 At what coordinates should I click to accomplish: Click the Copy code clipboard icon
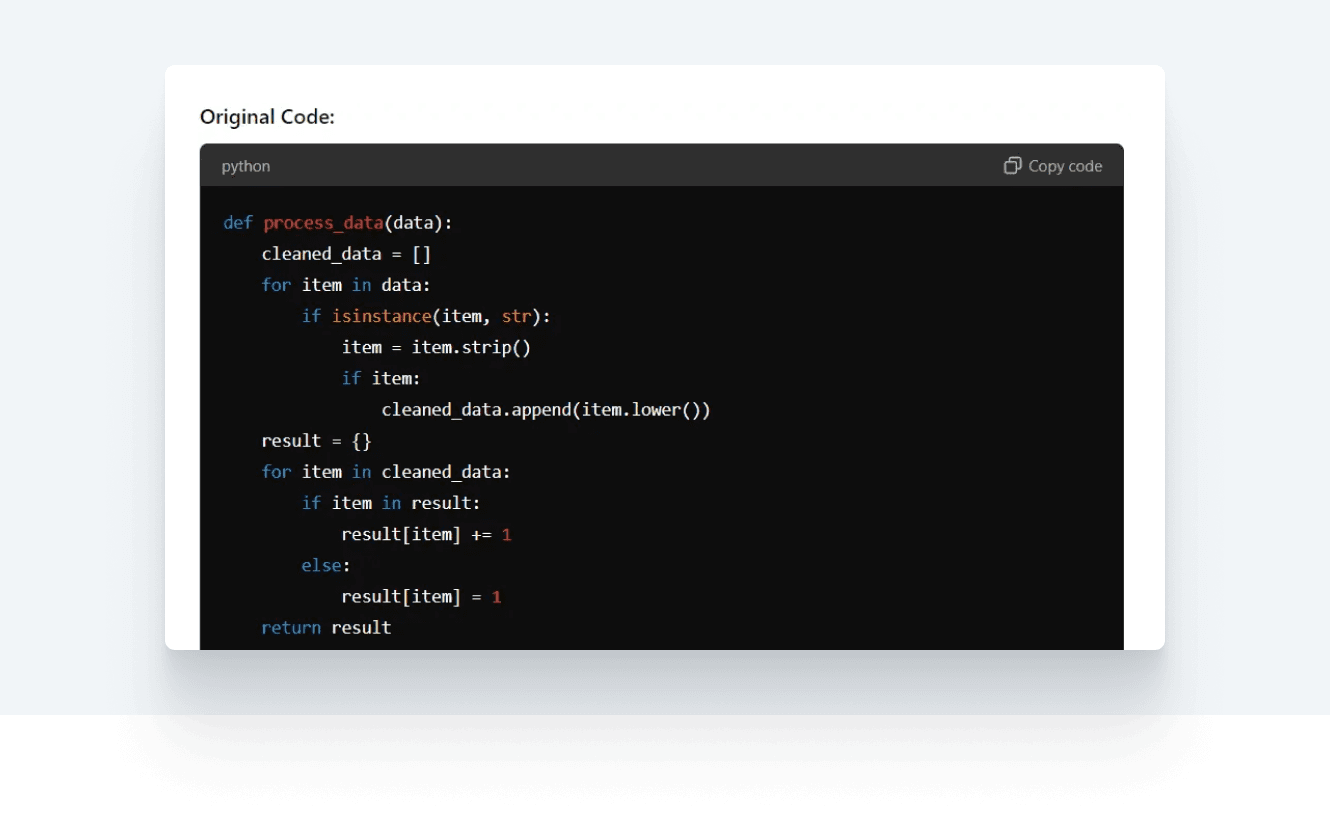(x=1012, y=165)
